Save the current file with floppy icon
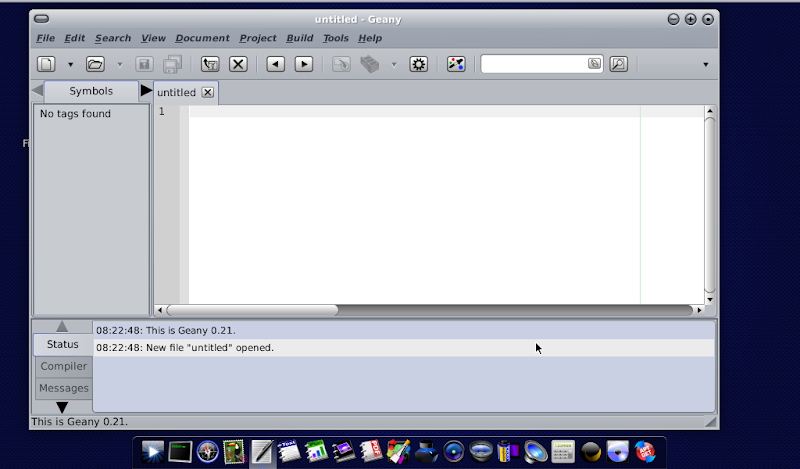This screenshot has width=800, height=469. 144,64
